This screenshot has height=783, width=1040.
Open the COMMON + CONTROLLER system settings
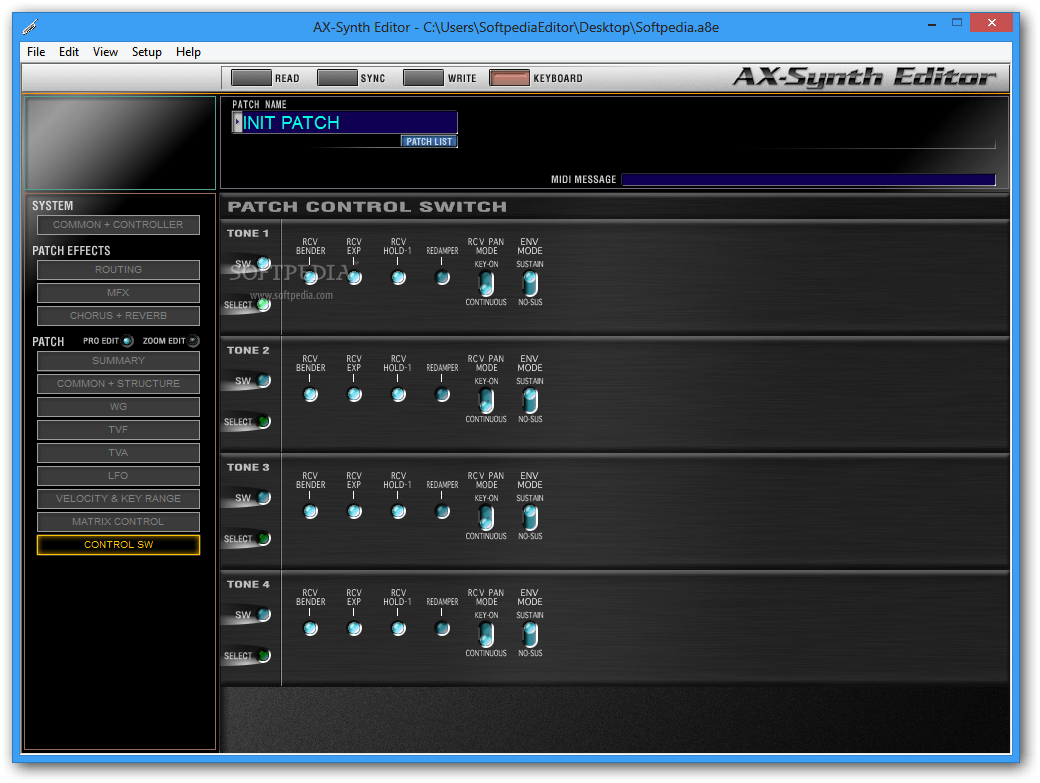[117, 224]
